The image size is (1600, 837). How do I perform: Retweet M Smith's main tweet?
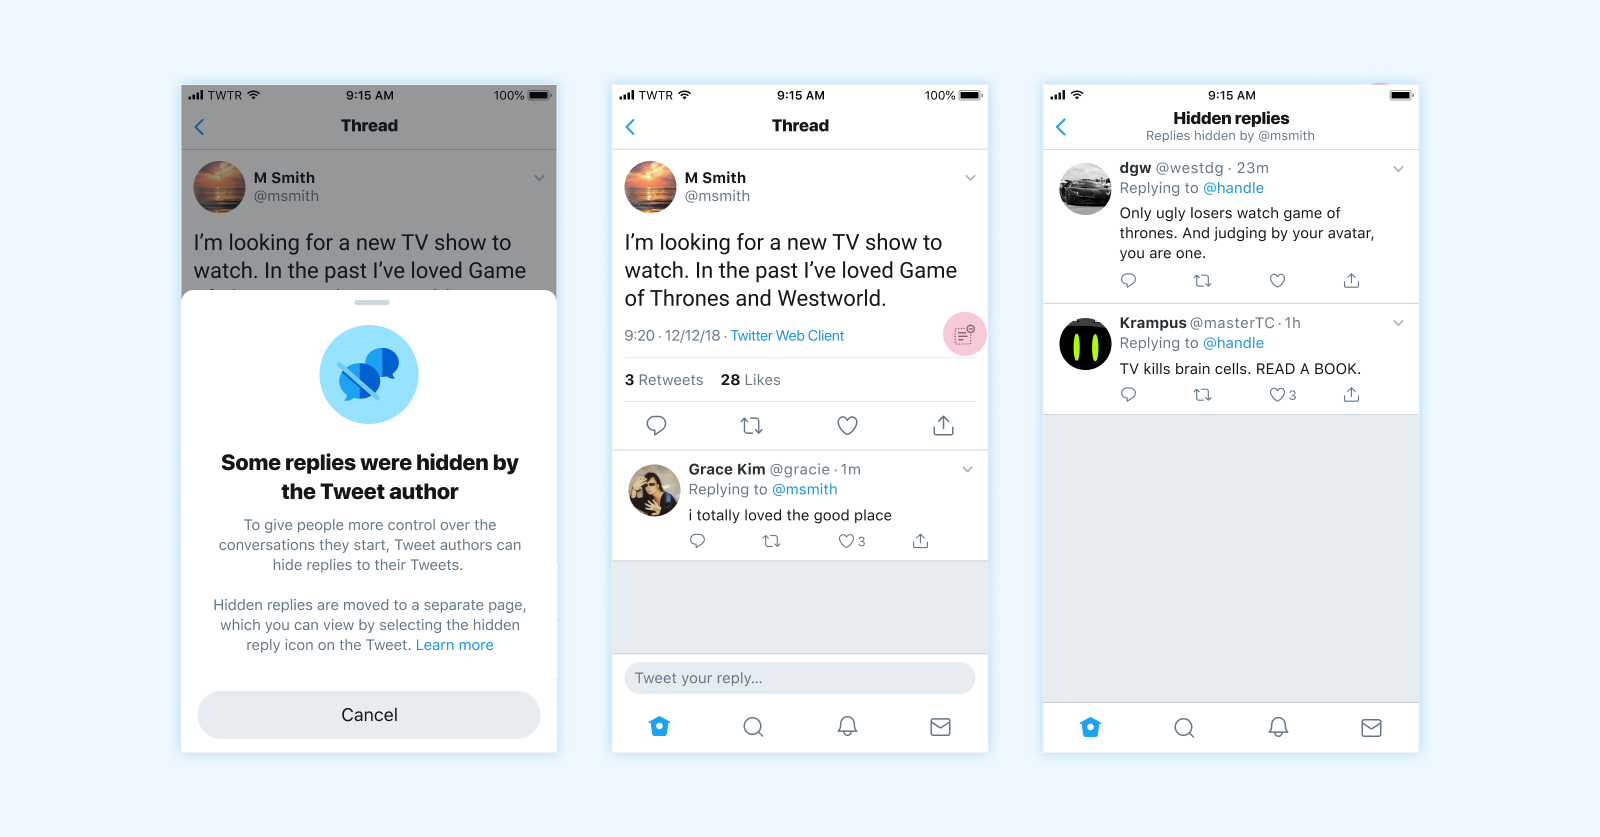[x=751, y=426]
